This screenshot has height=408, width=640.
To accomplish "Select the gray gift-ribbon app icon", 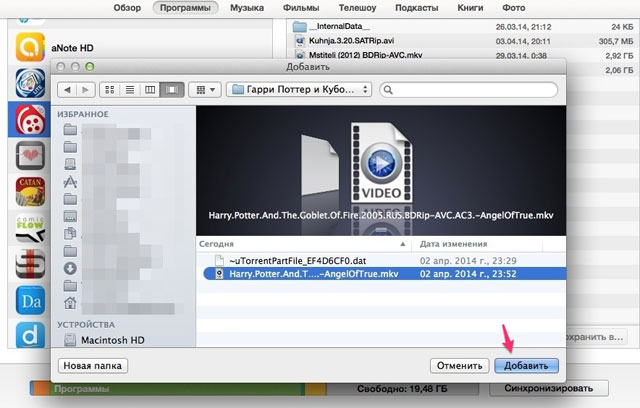I will 30,264.
